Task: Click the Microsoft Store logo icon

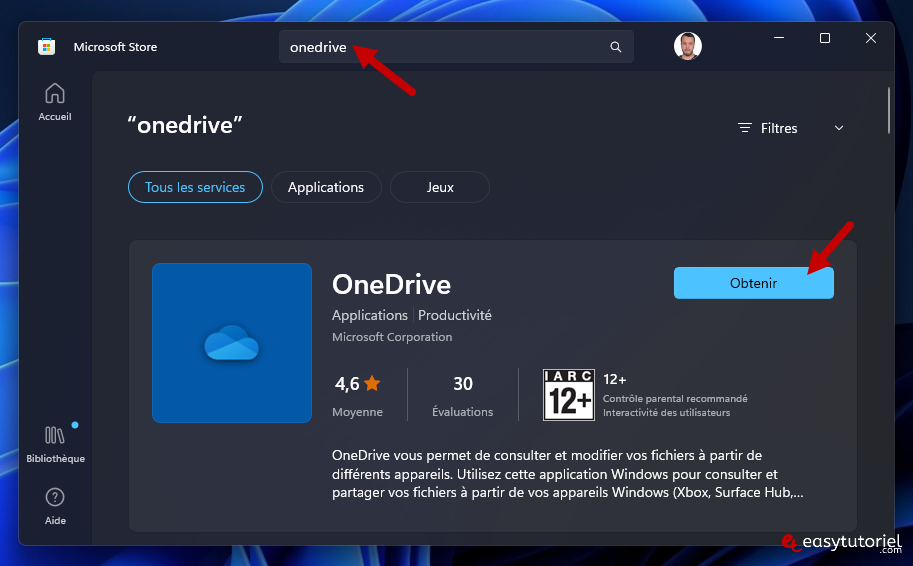Action: tap(47, 47)
